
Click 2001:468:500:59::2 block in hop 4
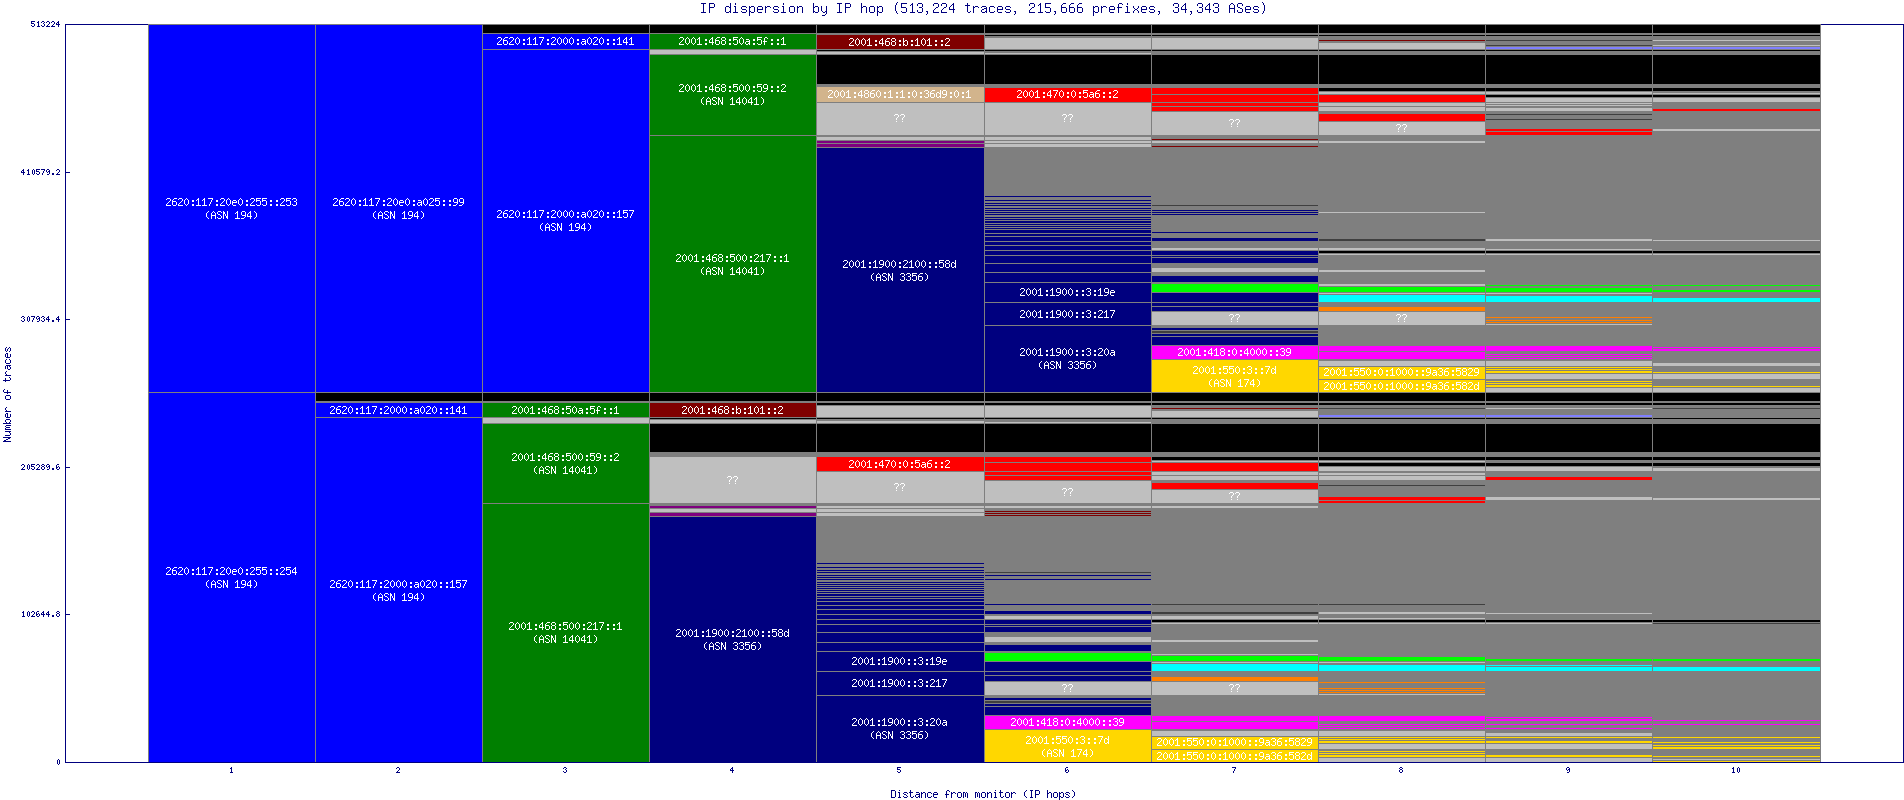point(733,95)
